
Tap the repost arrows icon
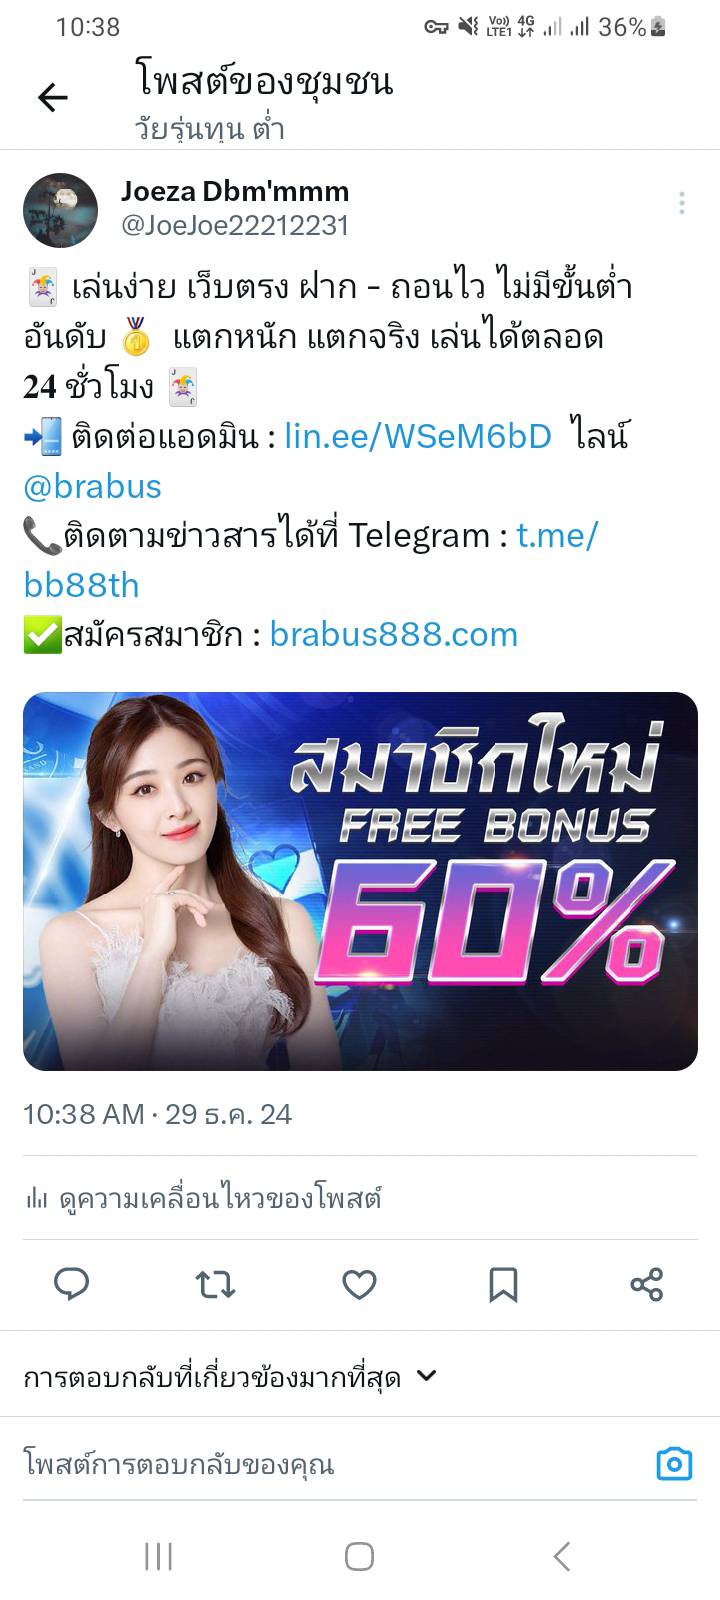pos(215,1284)
